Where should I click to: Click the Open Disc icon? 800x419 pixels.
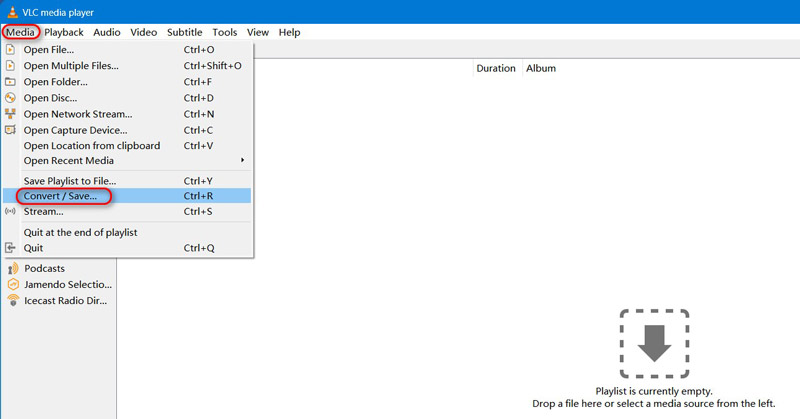(x=10, y=97)
